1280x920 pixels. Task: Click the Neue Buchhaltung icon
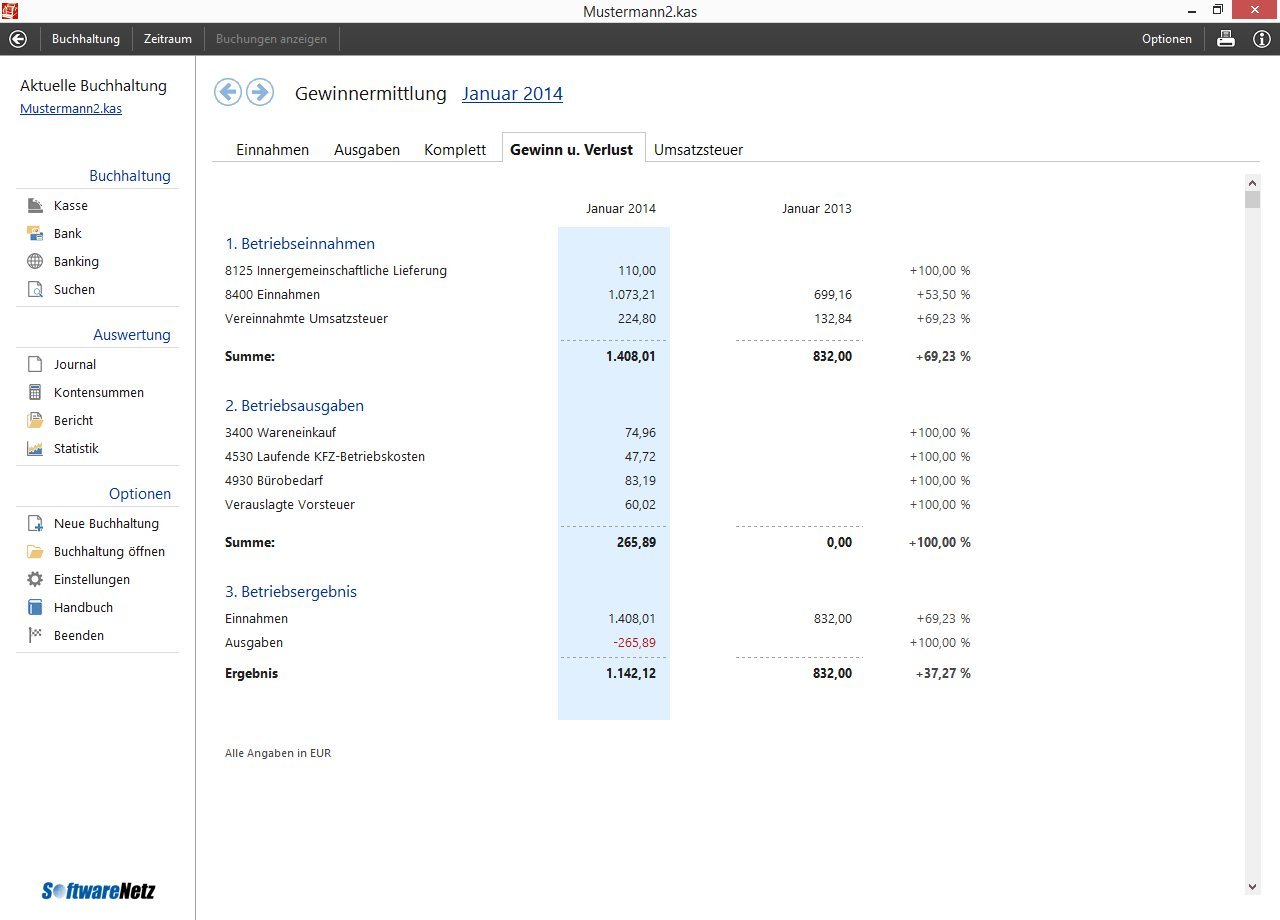point(35,523)
